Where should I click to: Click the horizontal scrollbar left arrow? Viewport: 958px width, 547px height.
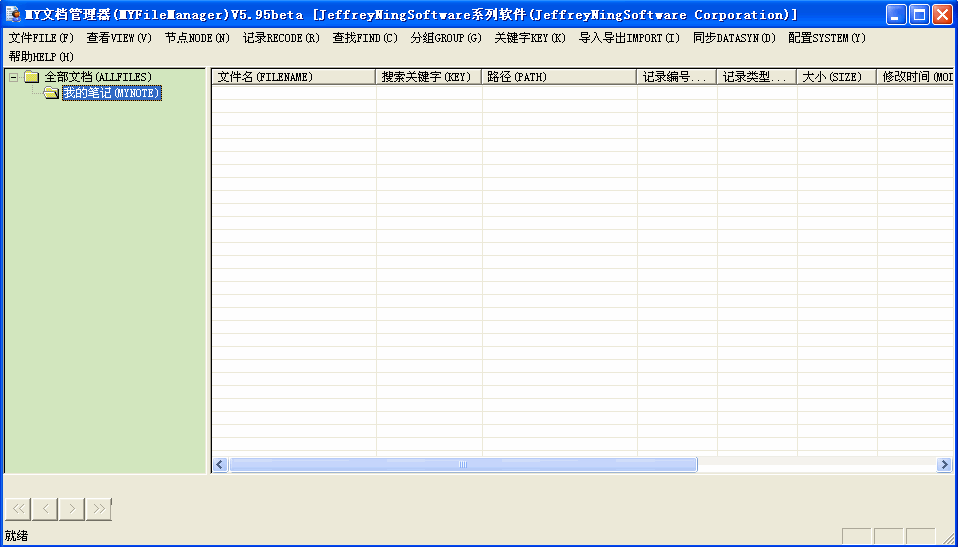click(x=220, y=465)
